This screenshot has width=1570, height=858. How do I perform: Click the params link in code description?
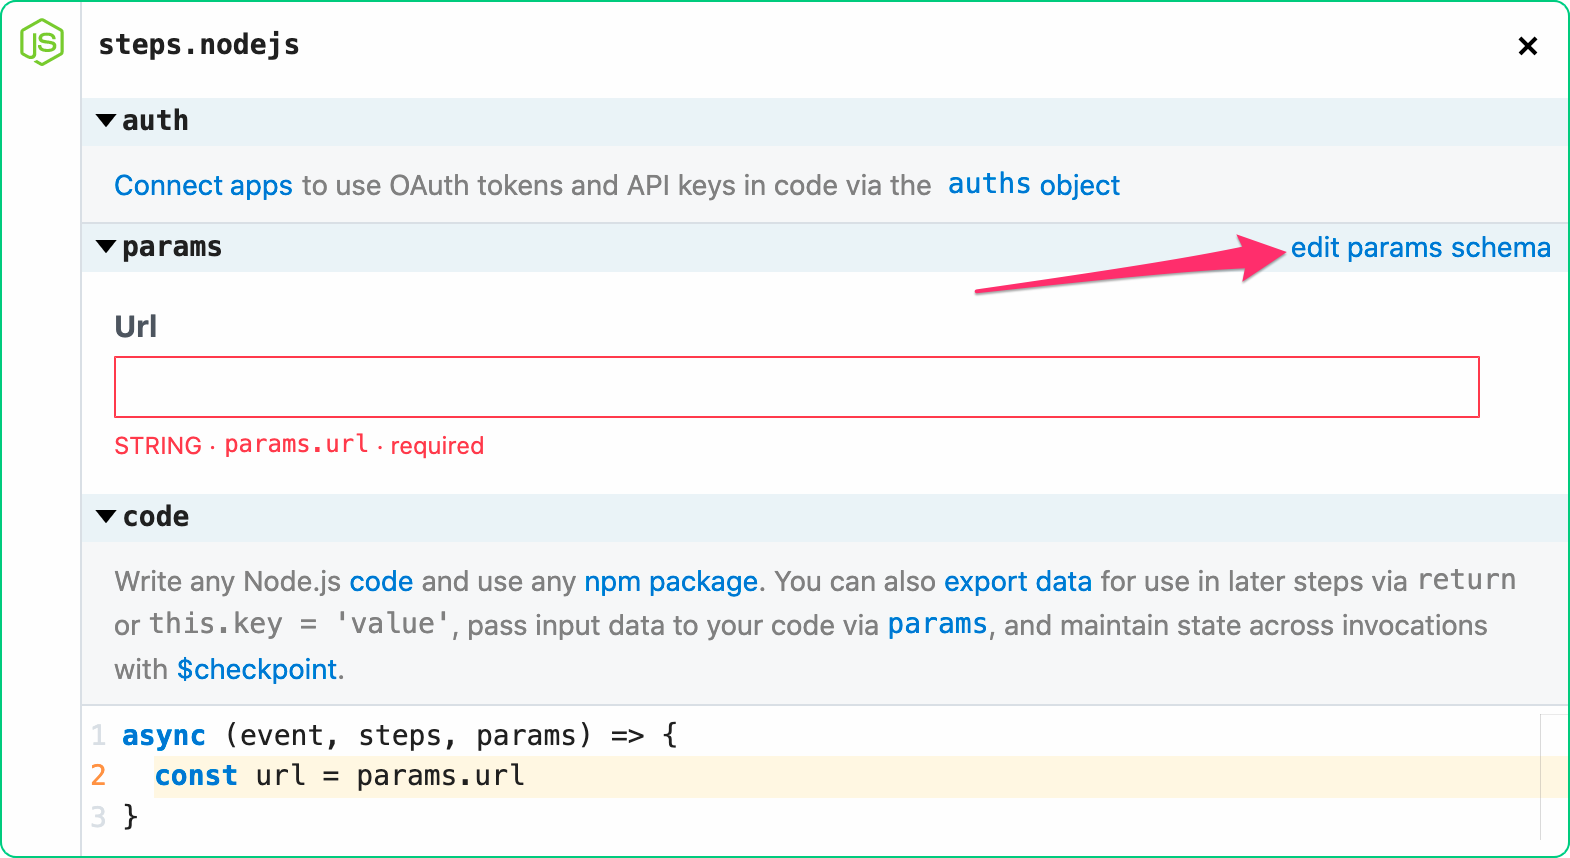point(937,625)
